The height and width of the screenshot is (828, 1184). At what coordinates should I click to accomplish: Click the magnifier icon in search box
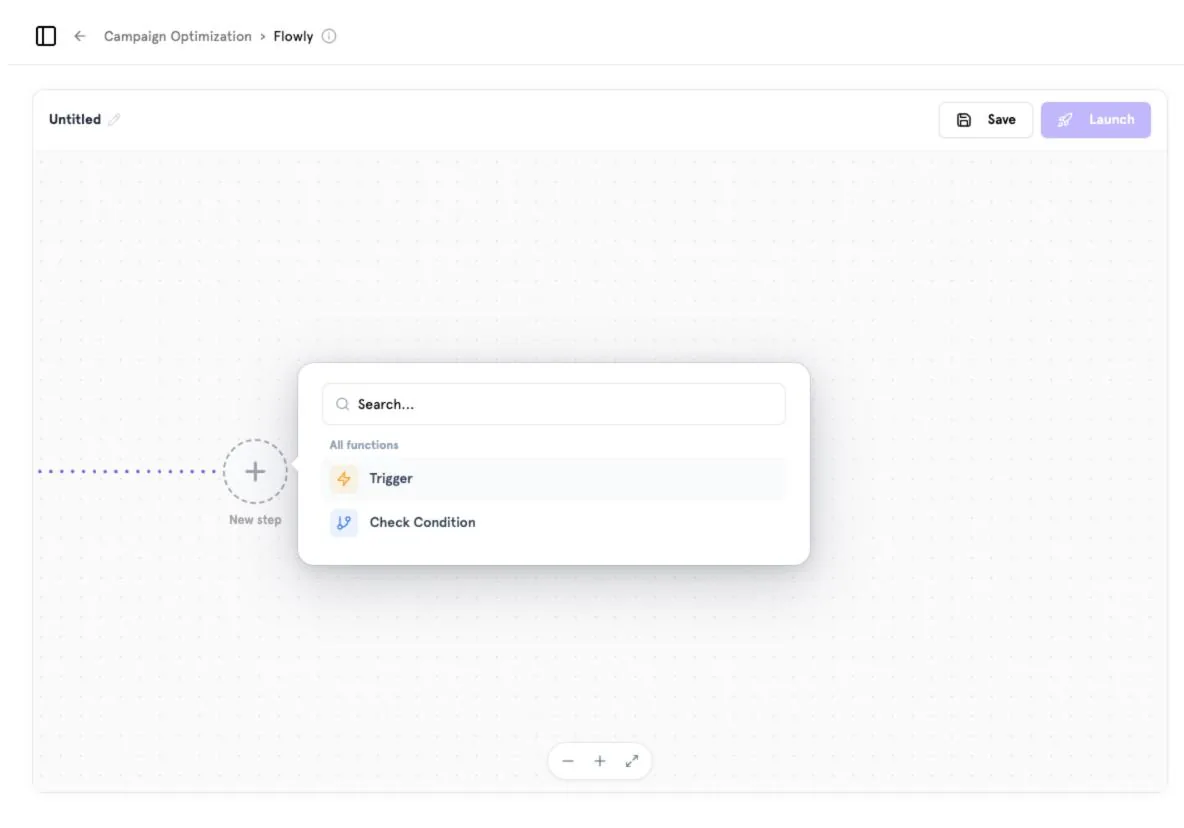point(343,404)
